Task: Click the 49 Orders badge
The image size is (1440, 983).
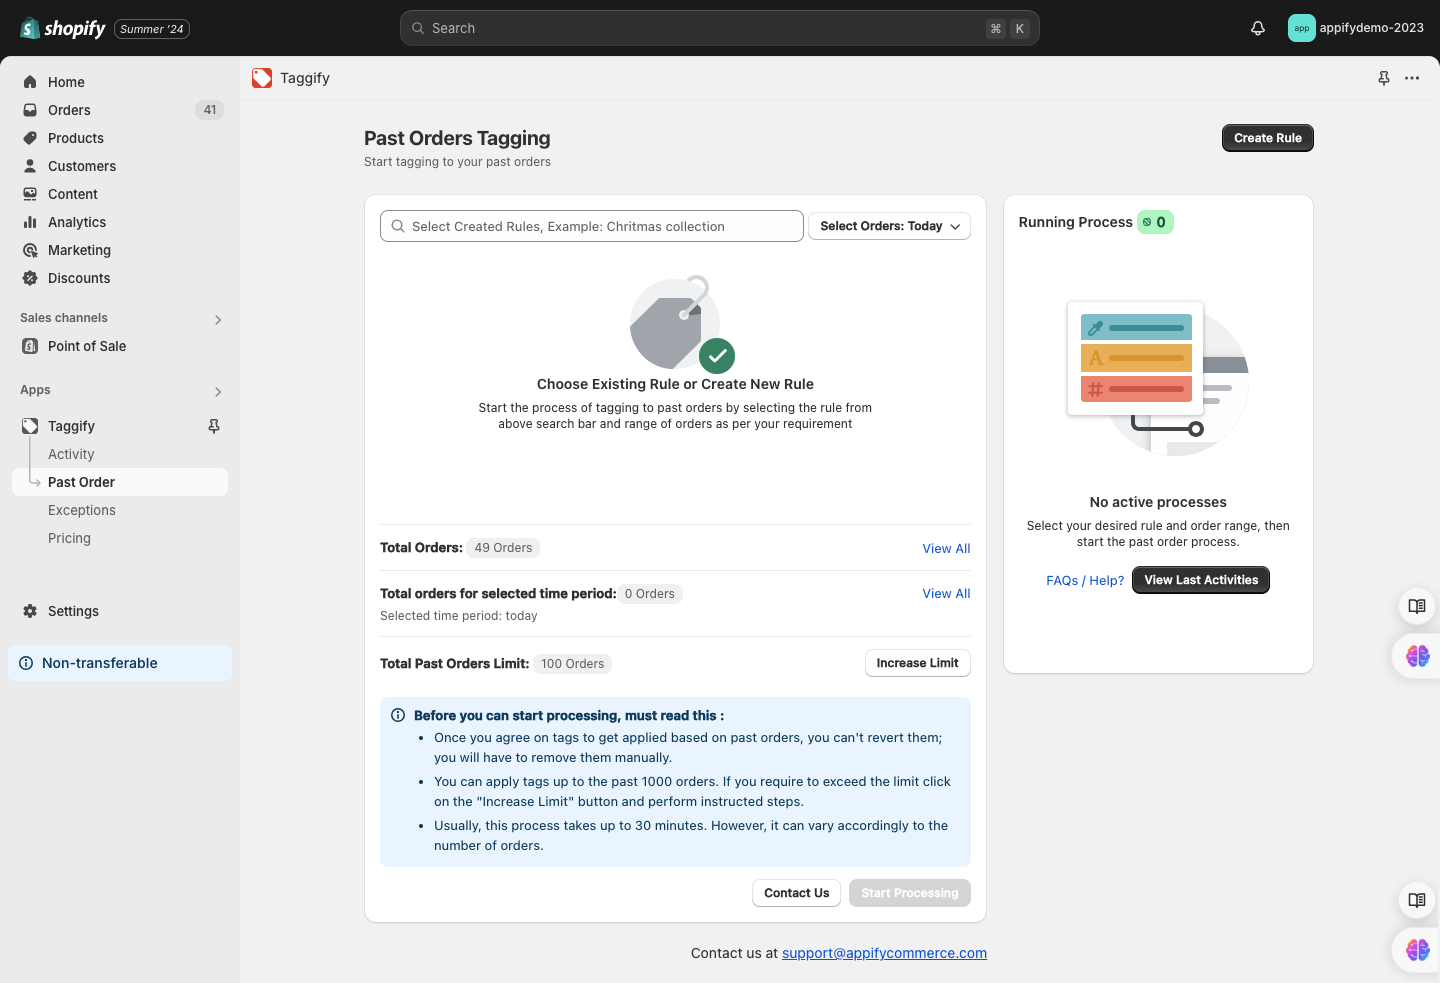Action: (503, 548)
